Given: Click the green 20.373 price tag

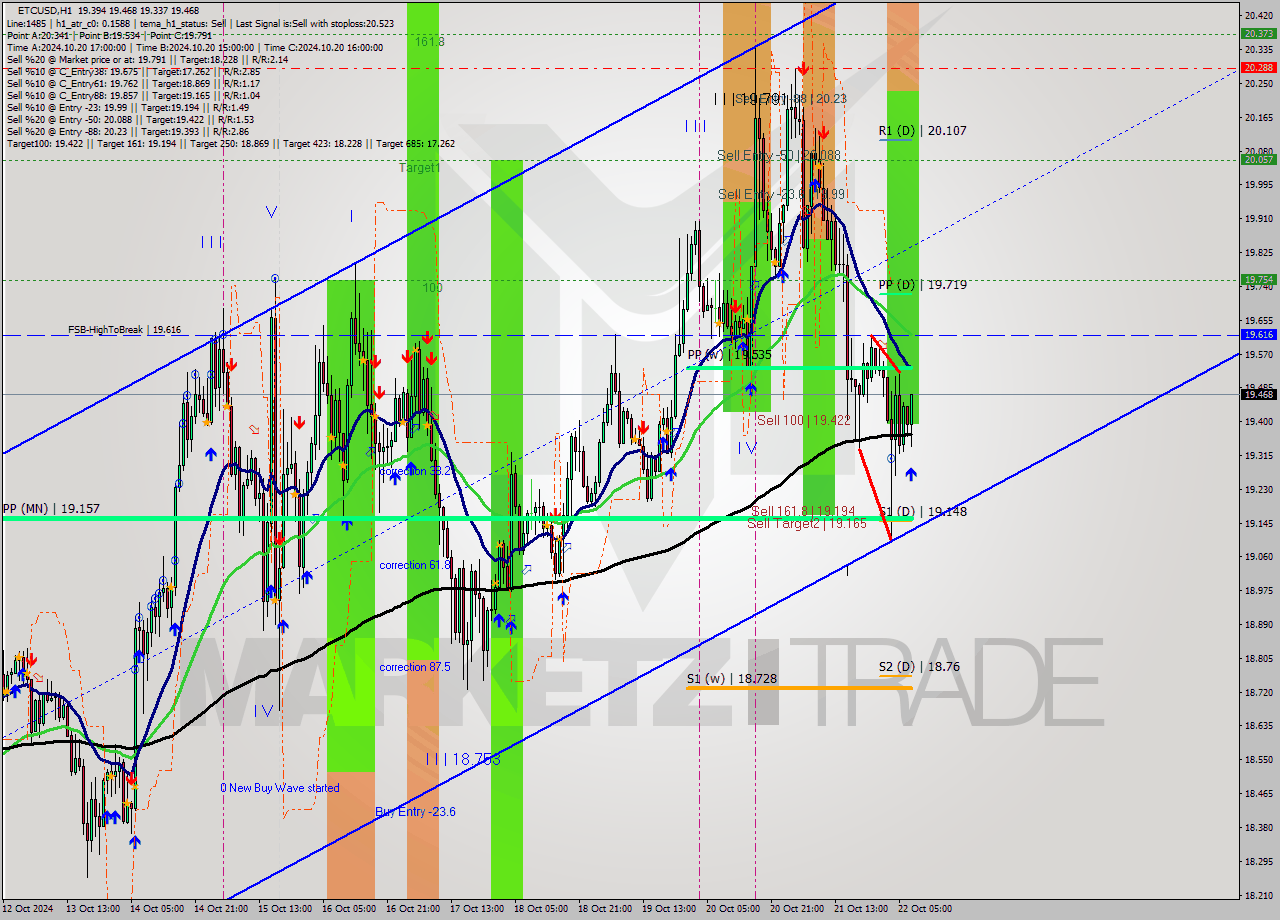Looking at the screenshot, I should click(1258, 34).
